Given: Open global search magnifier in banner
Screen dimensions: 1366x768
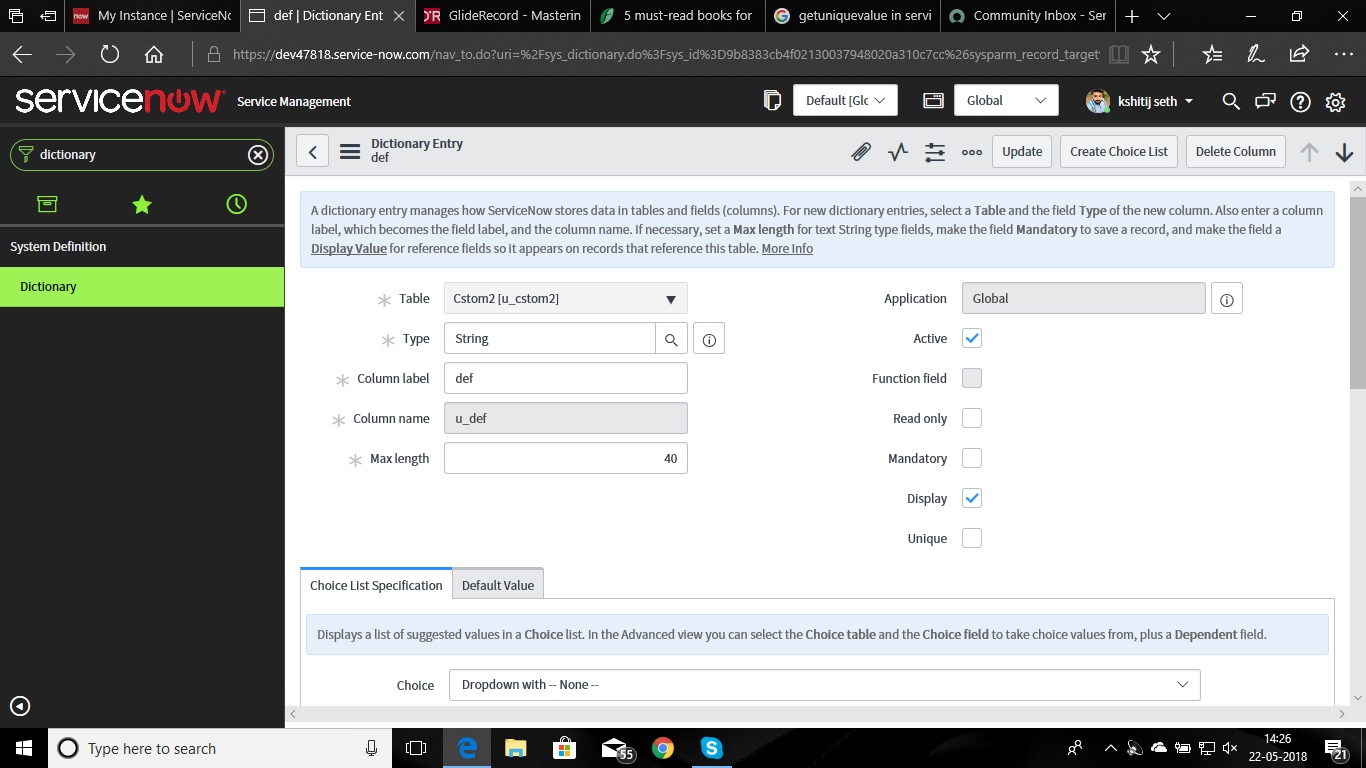Looking at the screenshot, I should 1231,101.
